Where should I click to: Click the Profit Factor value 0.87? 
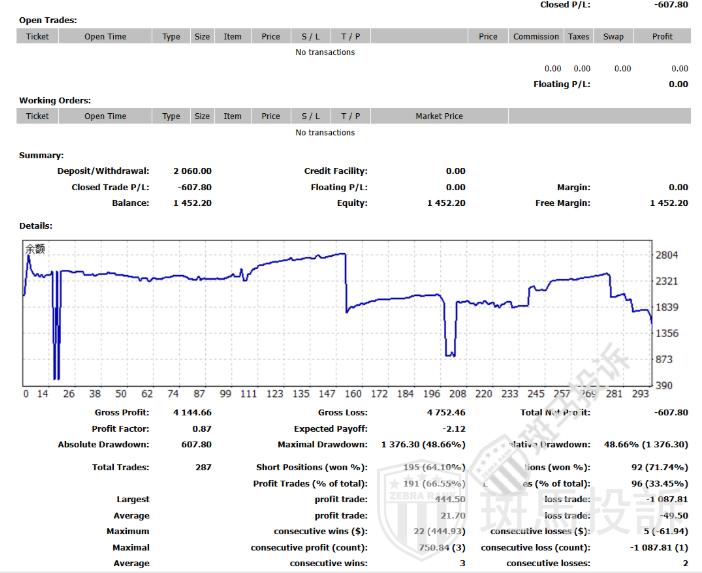[x=200, y=428]
